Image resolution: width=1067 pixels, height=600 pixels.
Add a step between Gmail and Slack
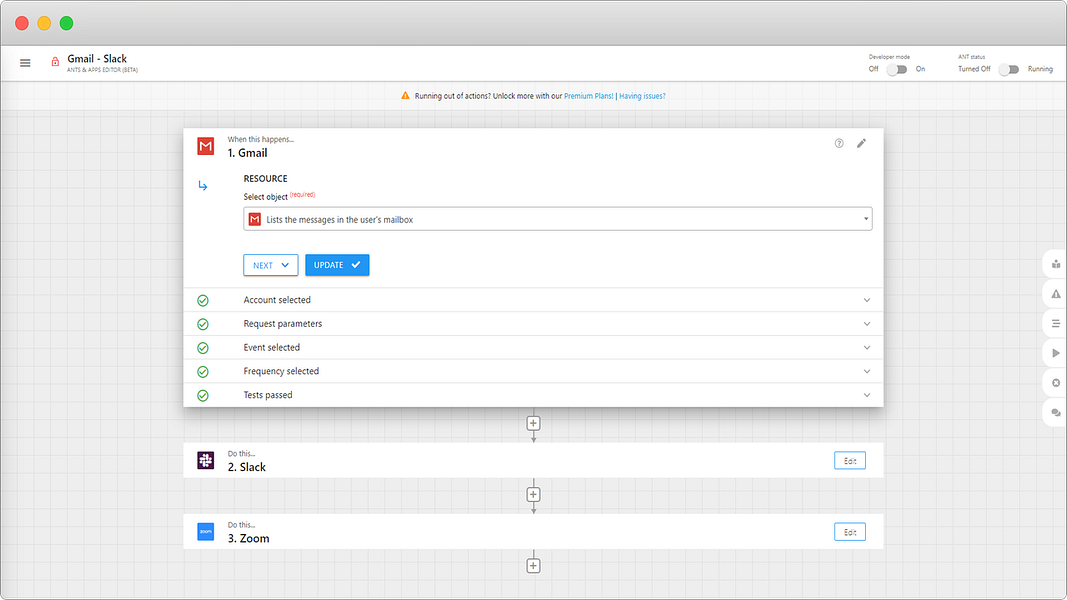point(534,423)
